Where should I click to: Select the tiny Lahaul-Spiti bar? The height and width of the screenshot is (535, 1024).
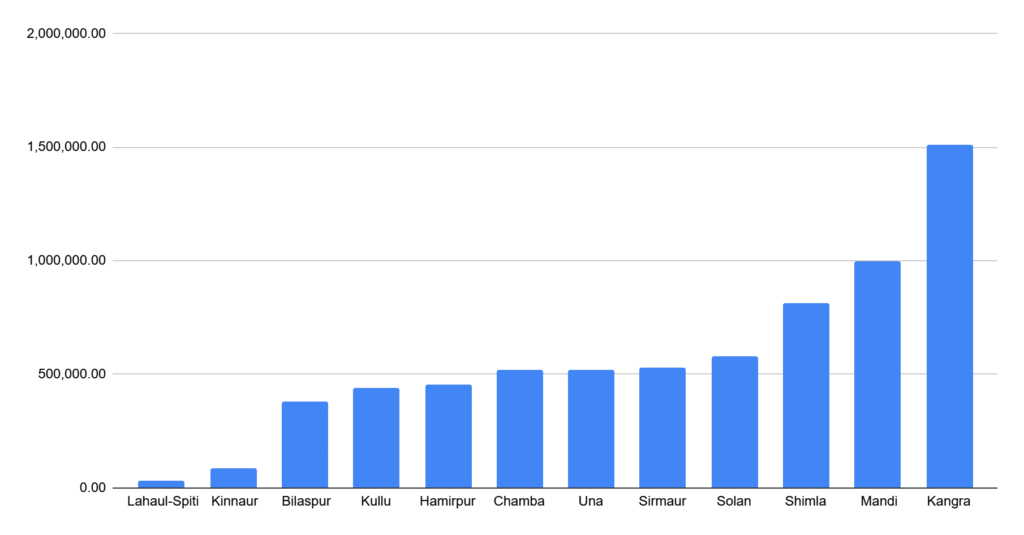[161, 484]
